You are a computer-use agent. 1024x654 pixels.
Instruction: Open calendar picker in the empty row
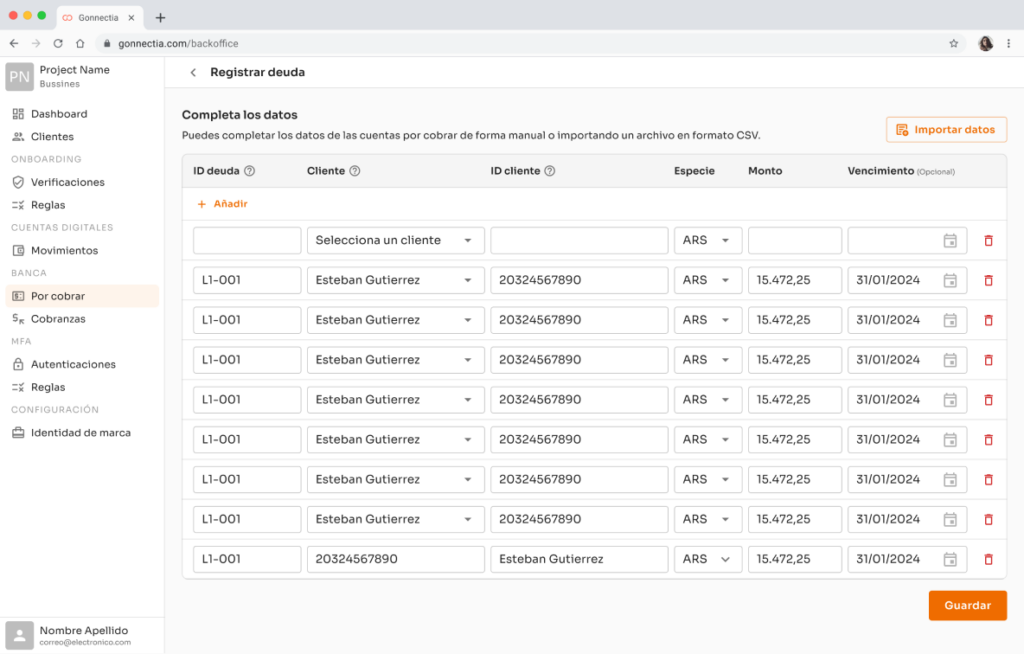[950, 240]
